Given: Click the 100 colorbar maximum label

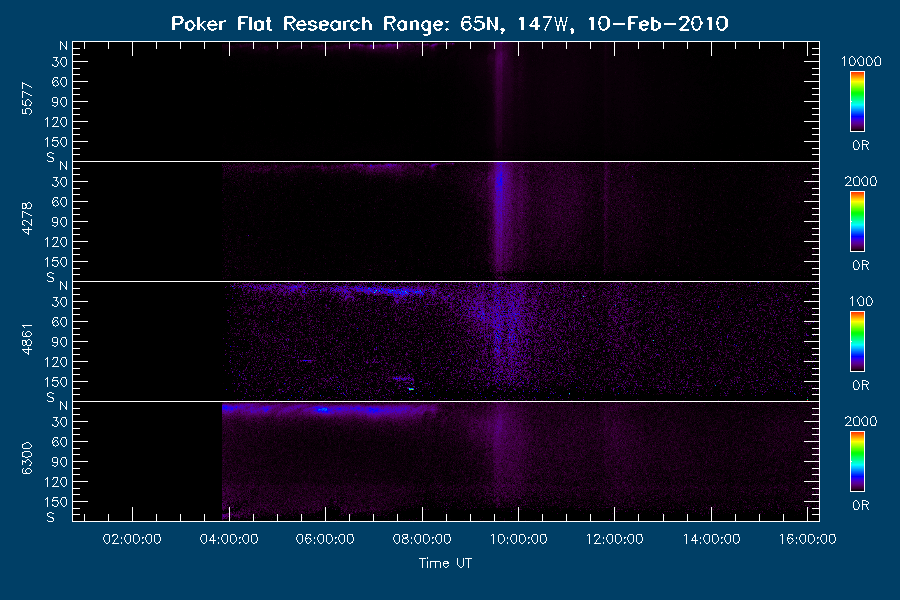Looking at the screenshot, I should 861,301.
